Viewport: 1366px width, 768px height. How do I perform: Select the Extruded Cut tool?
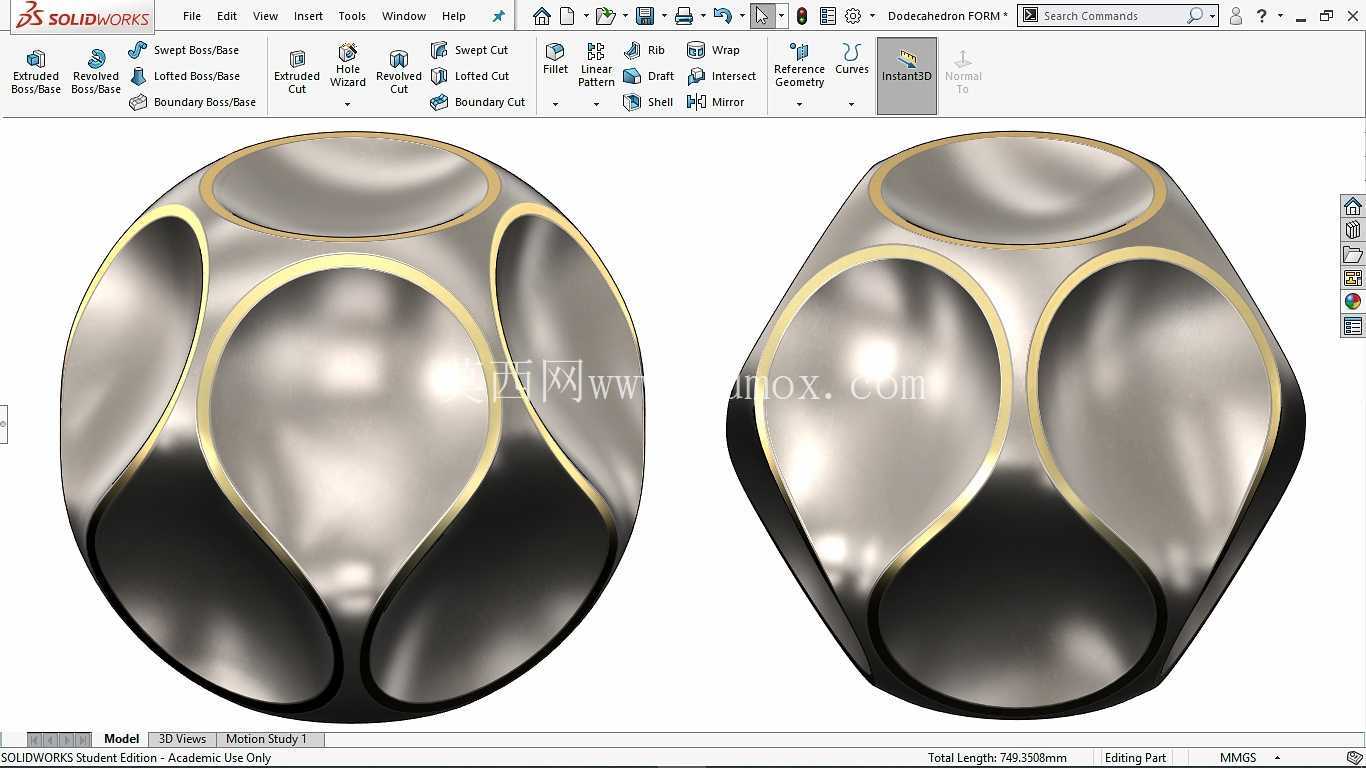(297, 73)
